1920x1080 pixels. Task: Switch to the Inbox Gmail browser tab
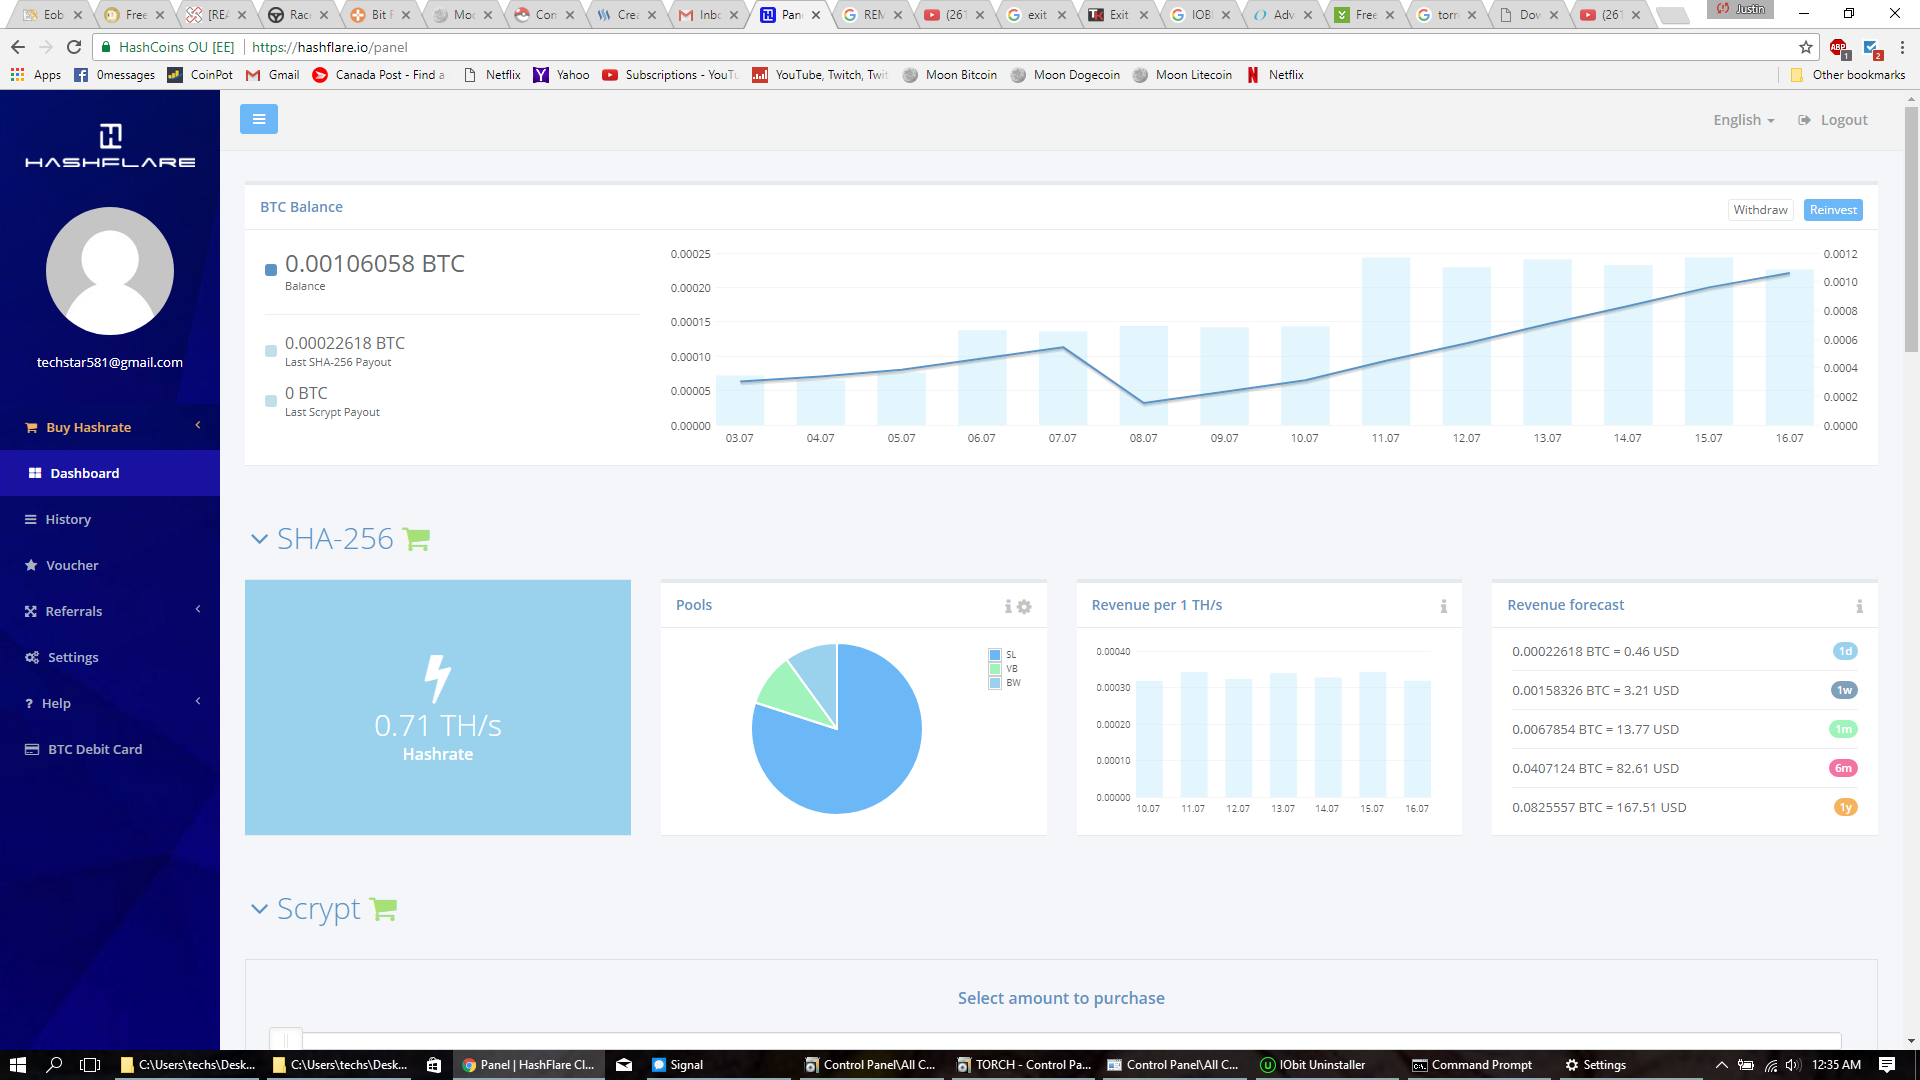click(709, 15)
